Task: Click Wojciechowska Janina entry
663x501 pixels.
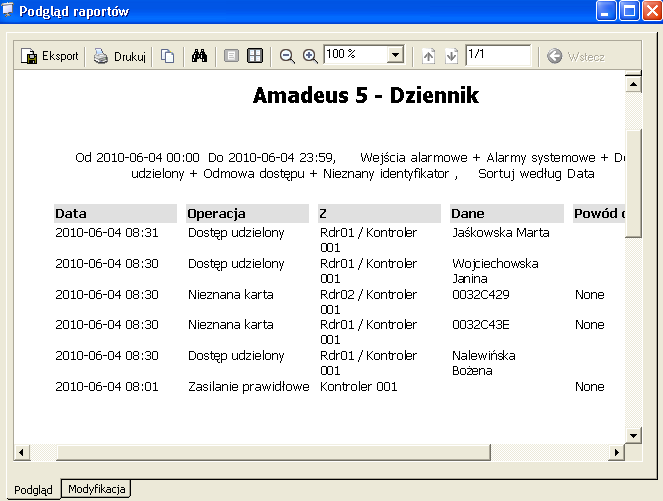Action: pyautogui.click(x=495, y=271)
